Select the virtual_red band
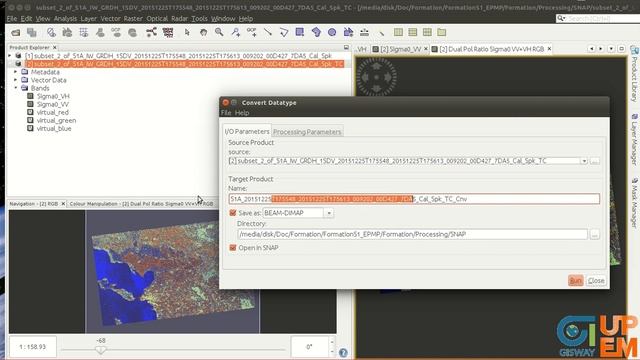The image size is (640, 360). (53, 112)
